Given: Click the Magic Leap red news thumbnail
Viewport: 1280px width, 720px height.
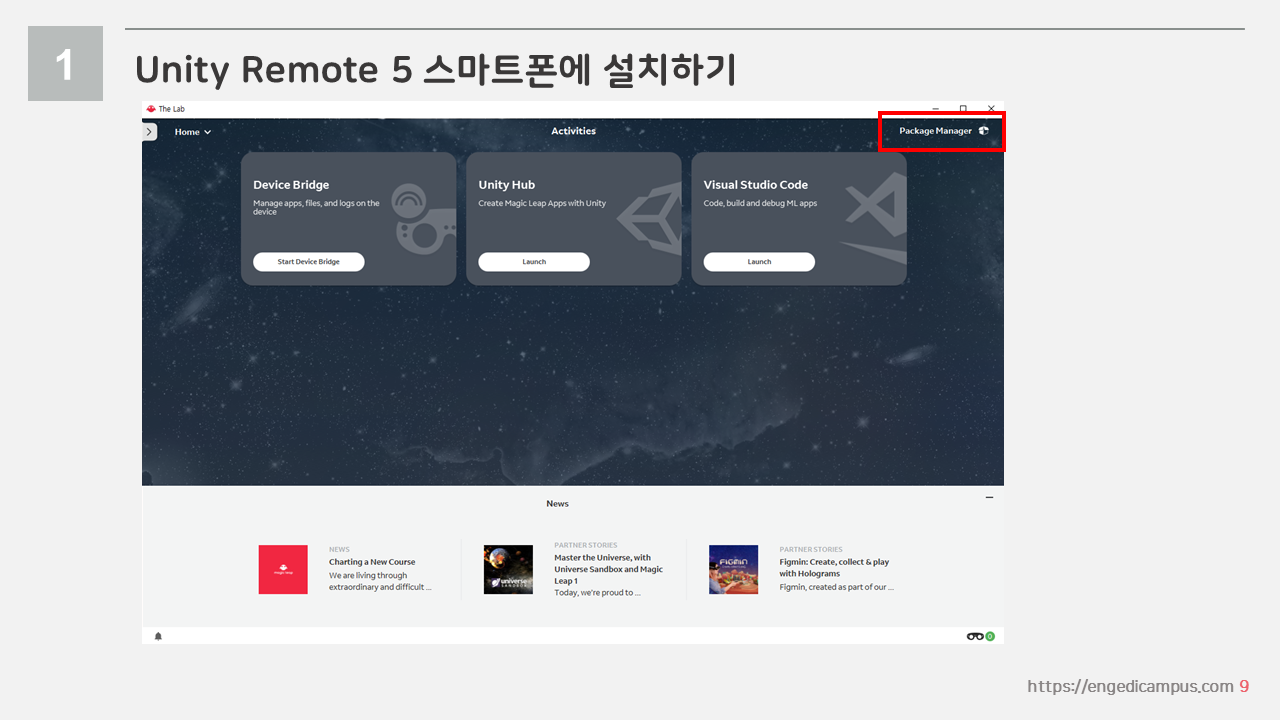Looking at the screenshot, I should click(x=283, y=569).
